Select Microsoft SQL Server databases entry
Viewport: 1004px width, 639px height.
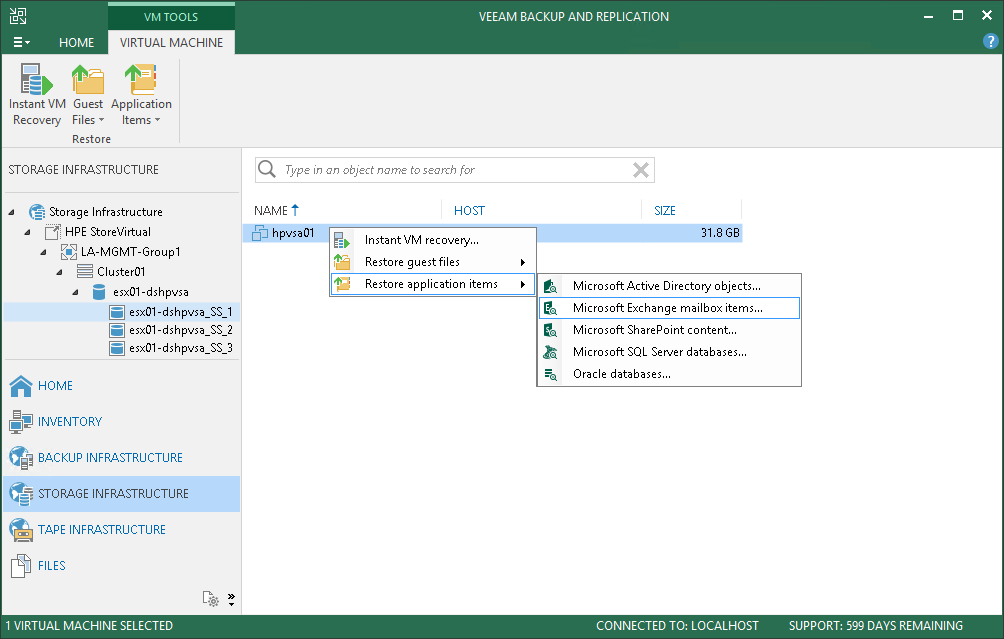pyautogui.click(x=669, y=352)
